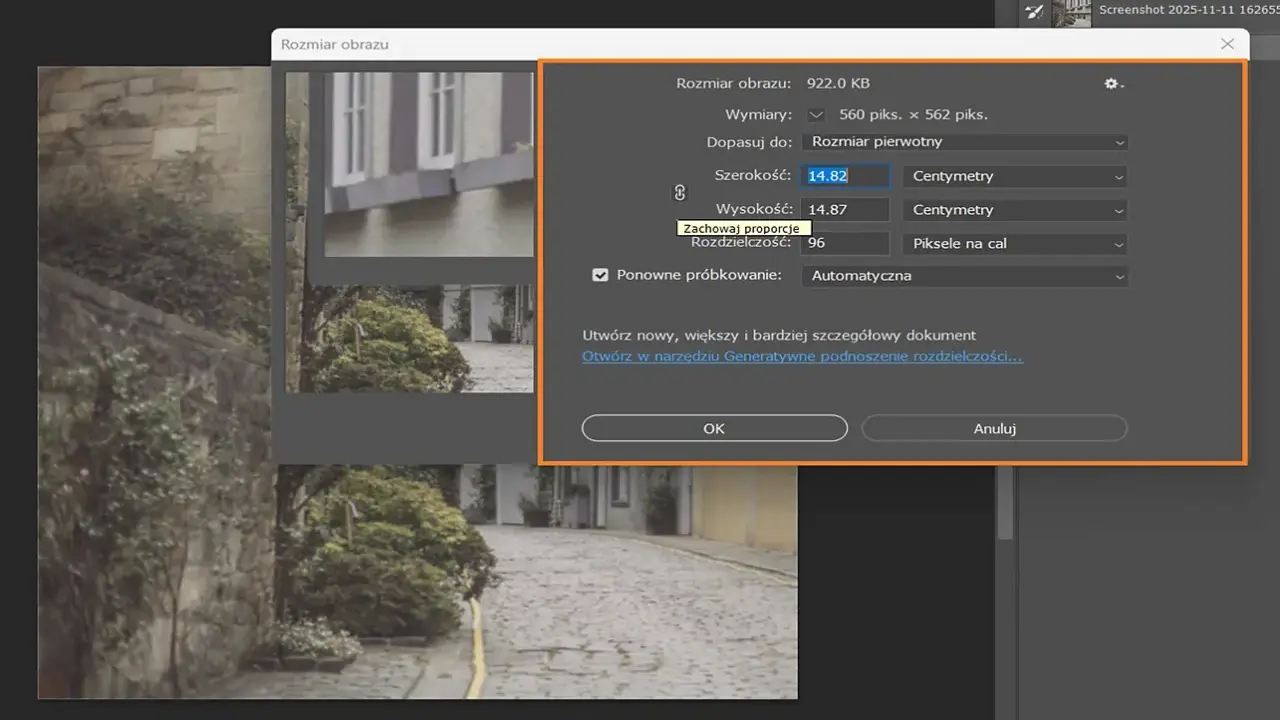Click the Screenshot 2025-11-11 file name

[x=1188, y=10]
